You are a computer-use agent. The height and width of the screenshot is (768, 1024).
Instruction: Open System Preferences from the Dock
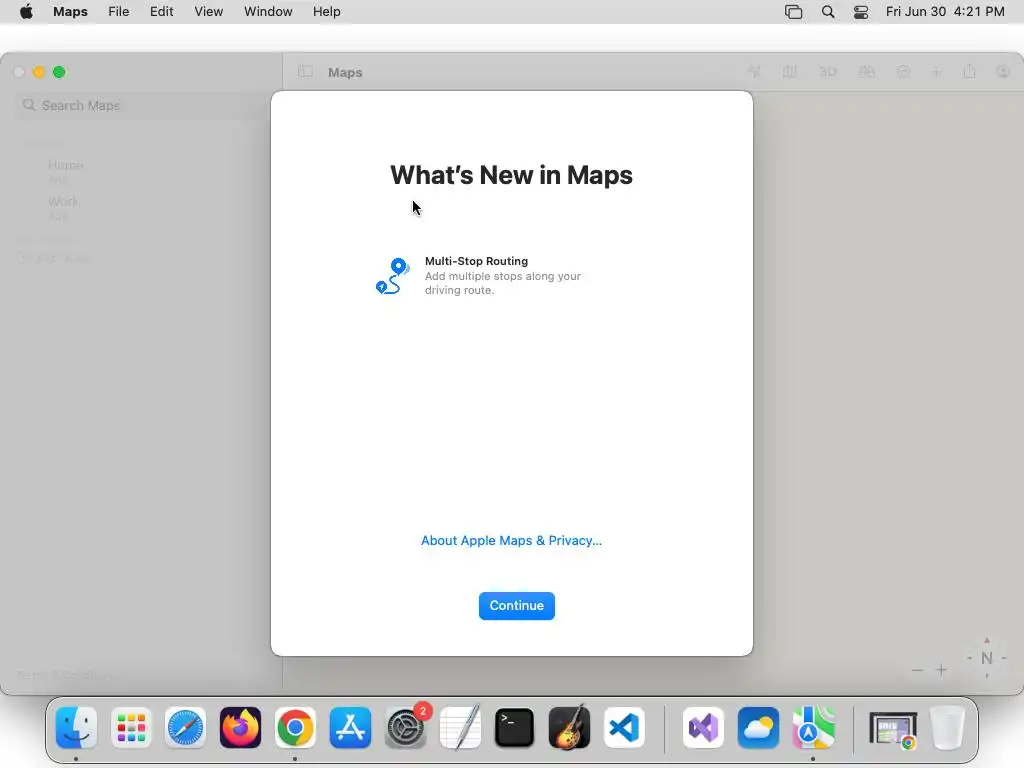click(x=406, y=728)
